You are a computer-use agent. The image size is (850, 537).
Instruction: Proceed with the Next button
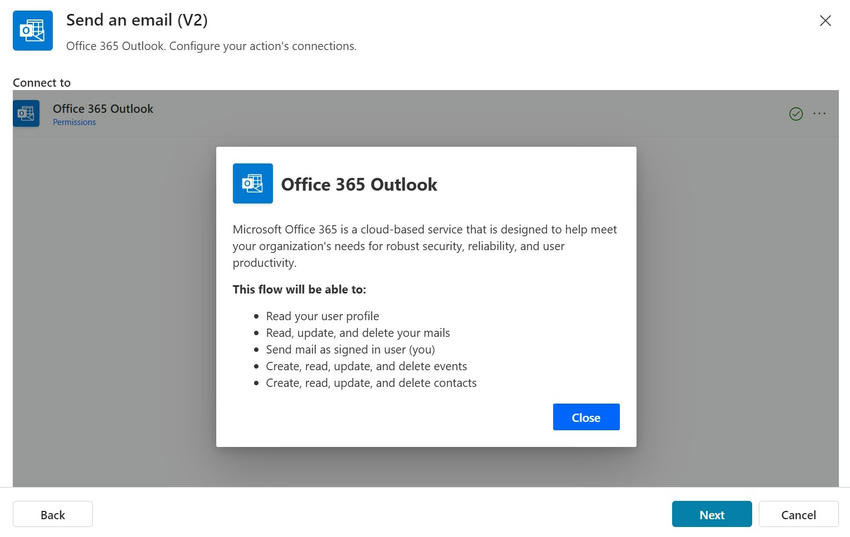(711, 514)
